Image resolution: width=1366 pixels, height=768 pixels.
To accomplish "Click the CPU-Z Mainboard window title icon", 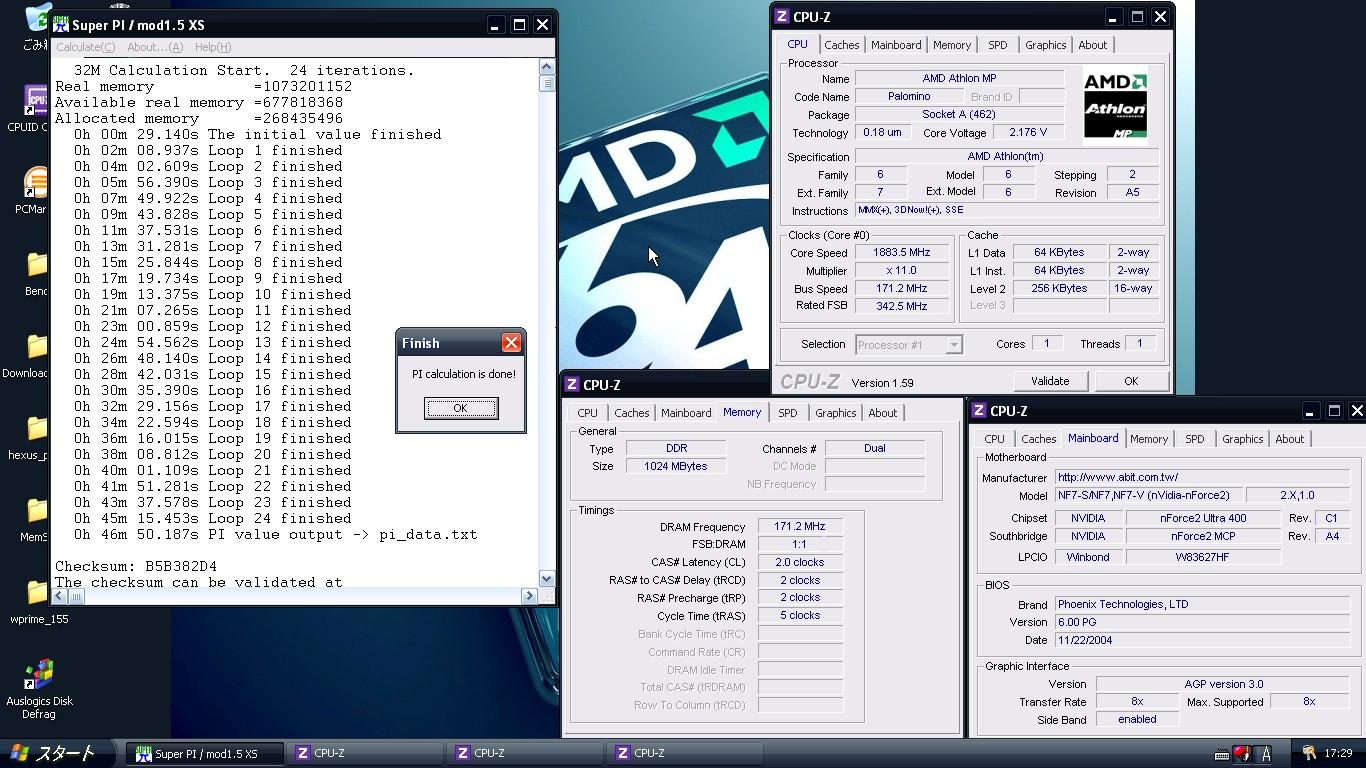I will (x=979, y=411).
